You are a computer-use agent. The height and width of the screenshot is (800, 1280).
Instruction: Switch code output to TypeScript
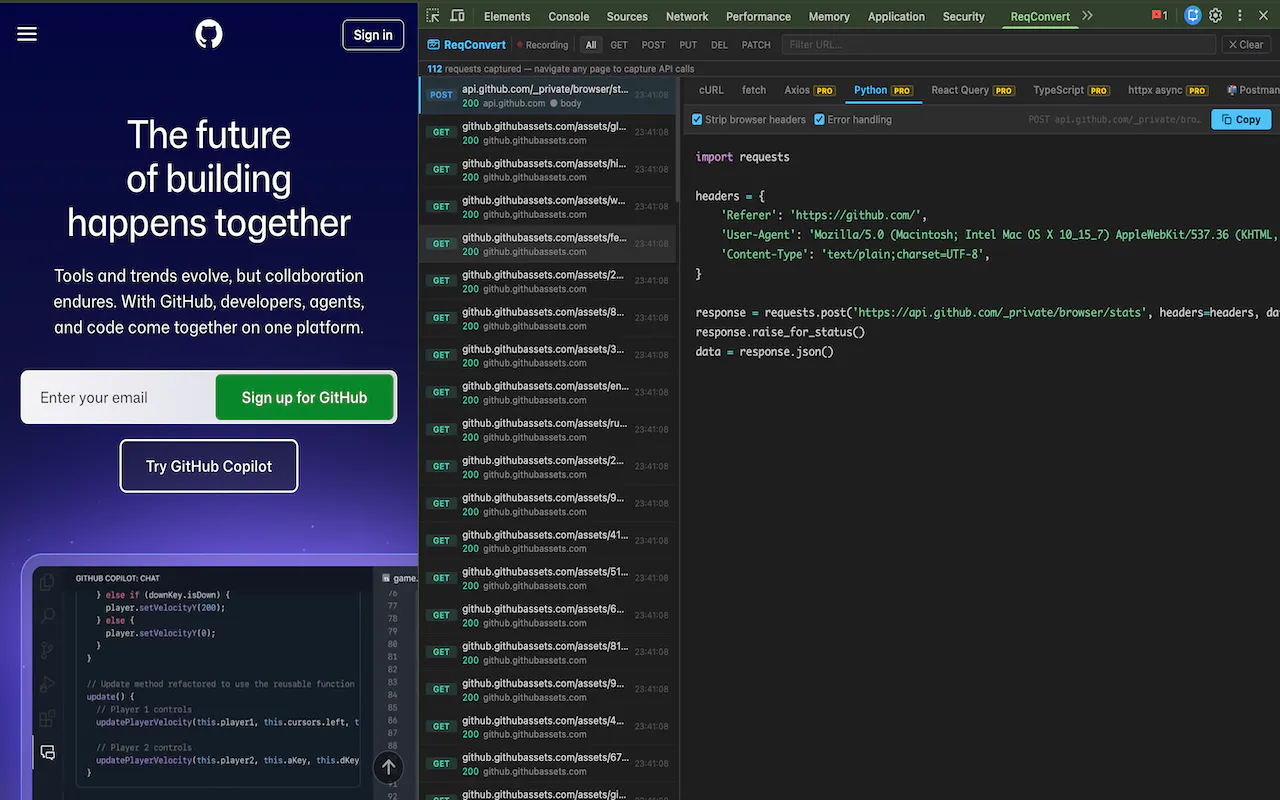[x=1071, y=90]
